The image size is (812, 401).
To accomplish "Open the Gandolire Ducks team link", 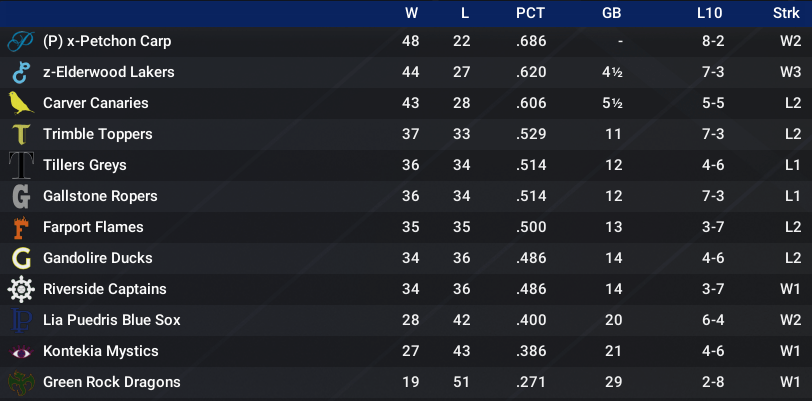I will coord(98,258).
